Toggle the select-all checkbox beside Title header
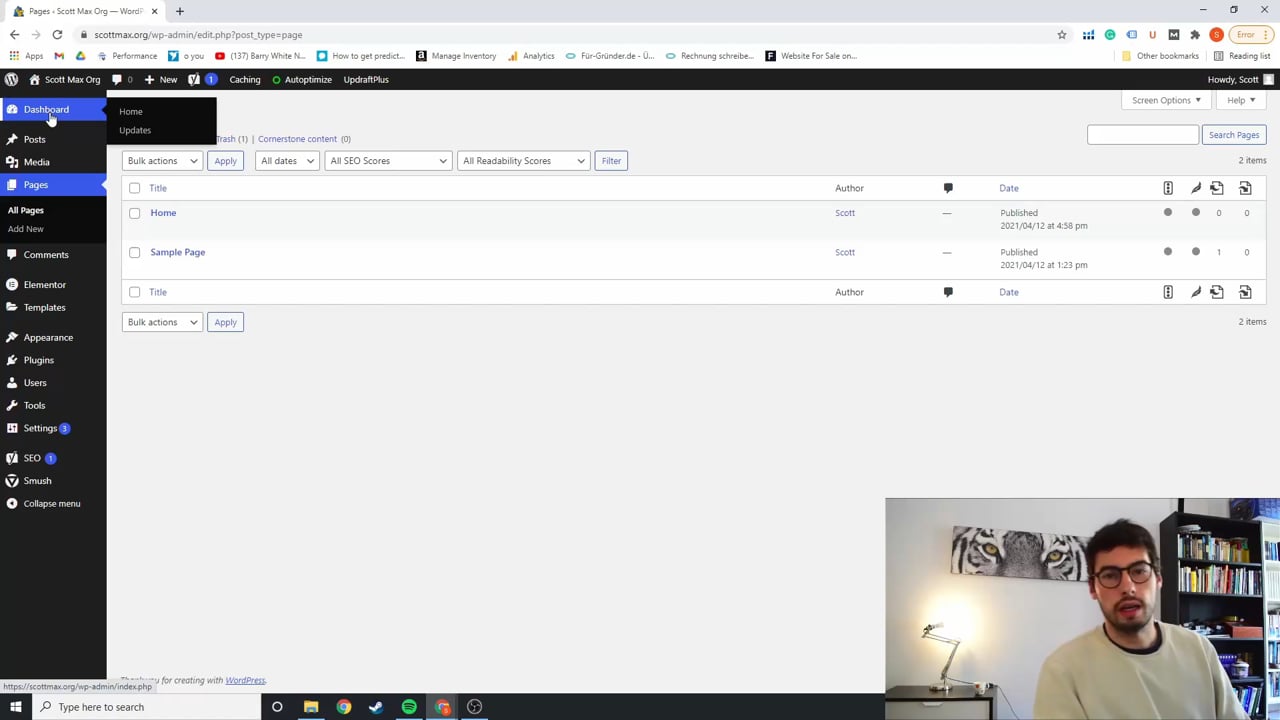The width and height of the screenshot is (1280, 720). click(135, 188)
